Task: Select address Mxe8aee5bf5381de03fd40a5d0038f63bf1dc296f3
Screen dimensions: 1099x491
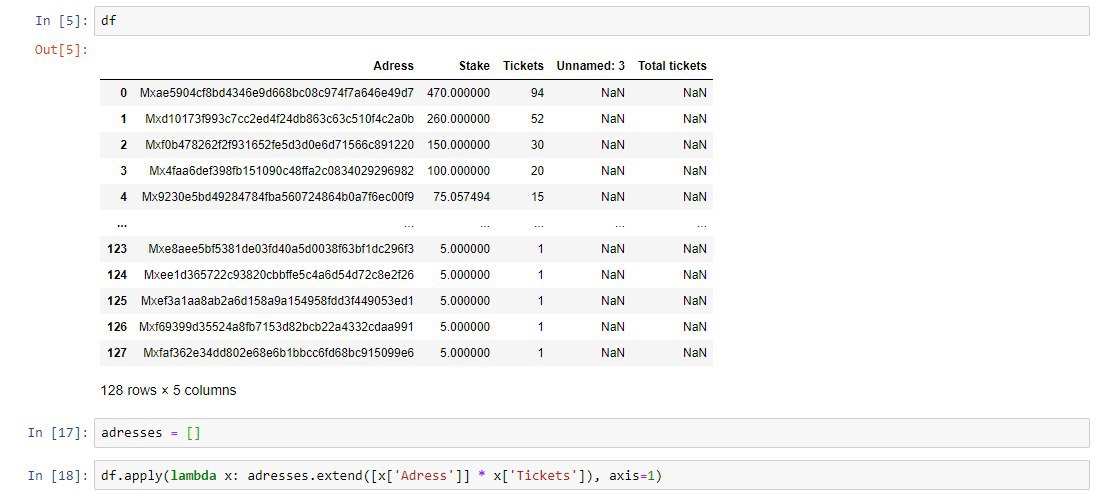Action: (x=281, y=249)
